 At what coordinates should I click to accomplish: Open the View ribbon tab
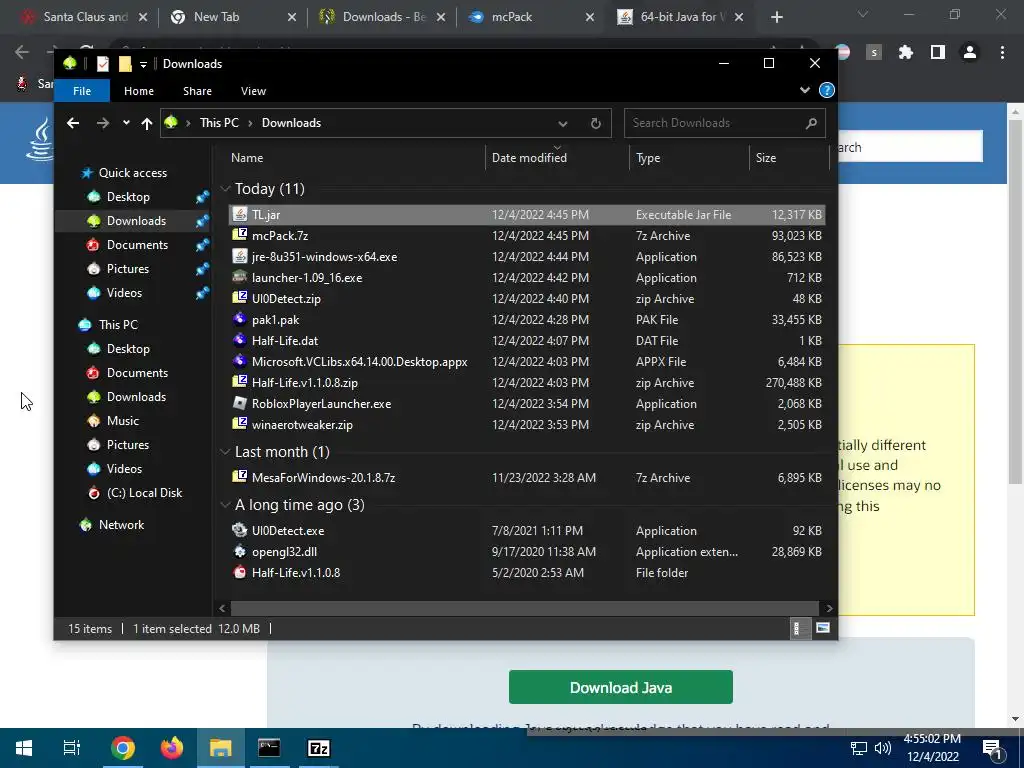(253, 91)
